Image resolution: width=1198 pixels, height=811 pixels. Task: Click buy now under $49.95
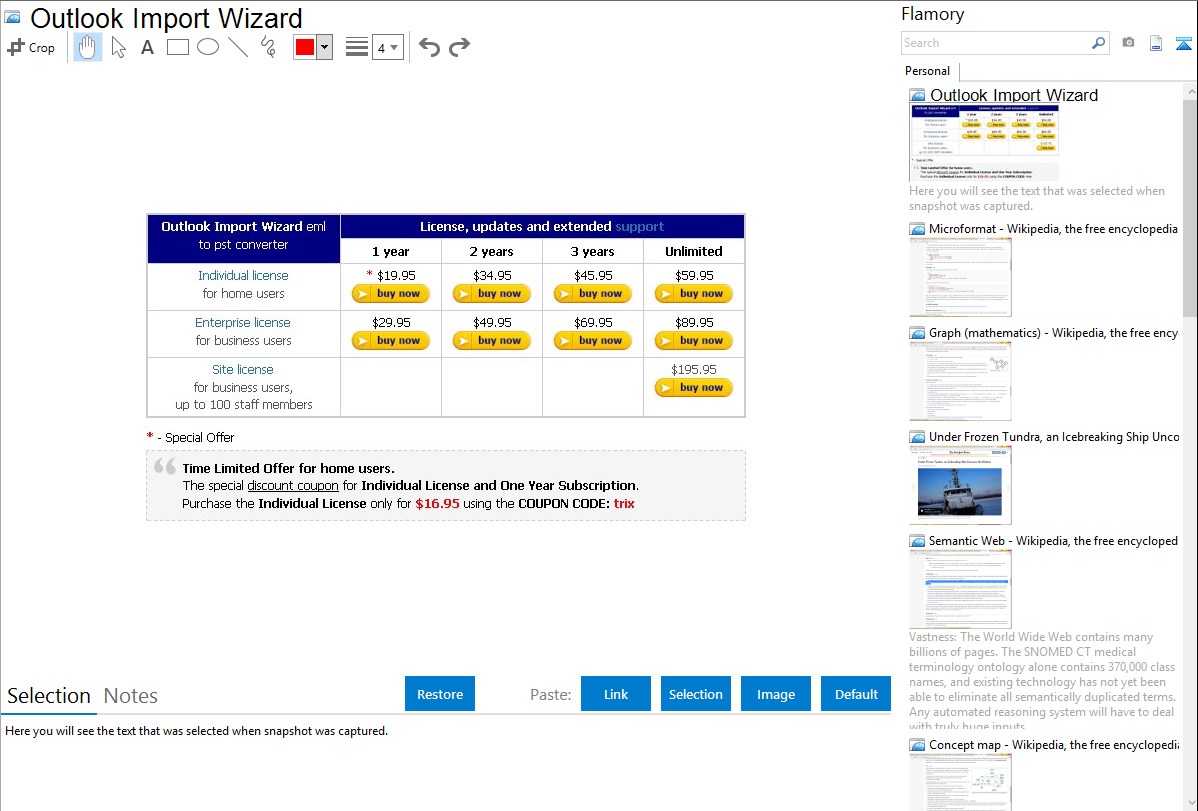pos(491,341)
